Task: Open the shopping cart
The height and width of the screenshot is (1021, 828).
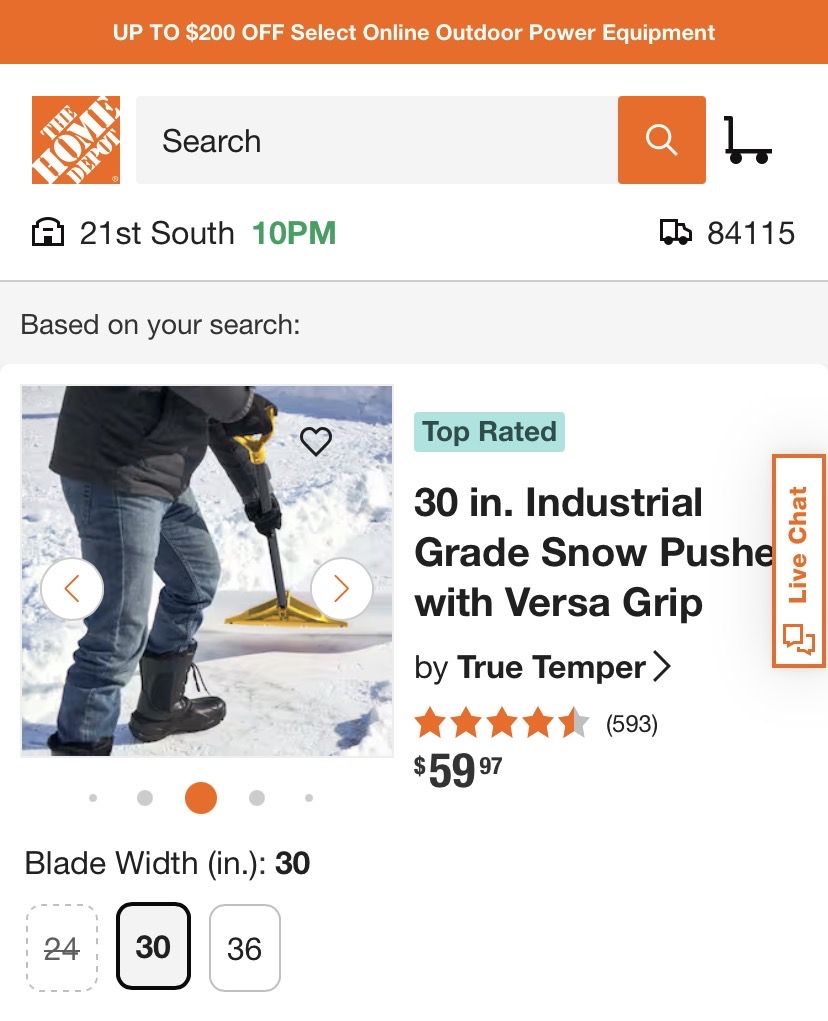Action: [x=747, y=140]
